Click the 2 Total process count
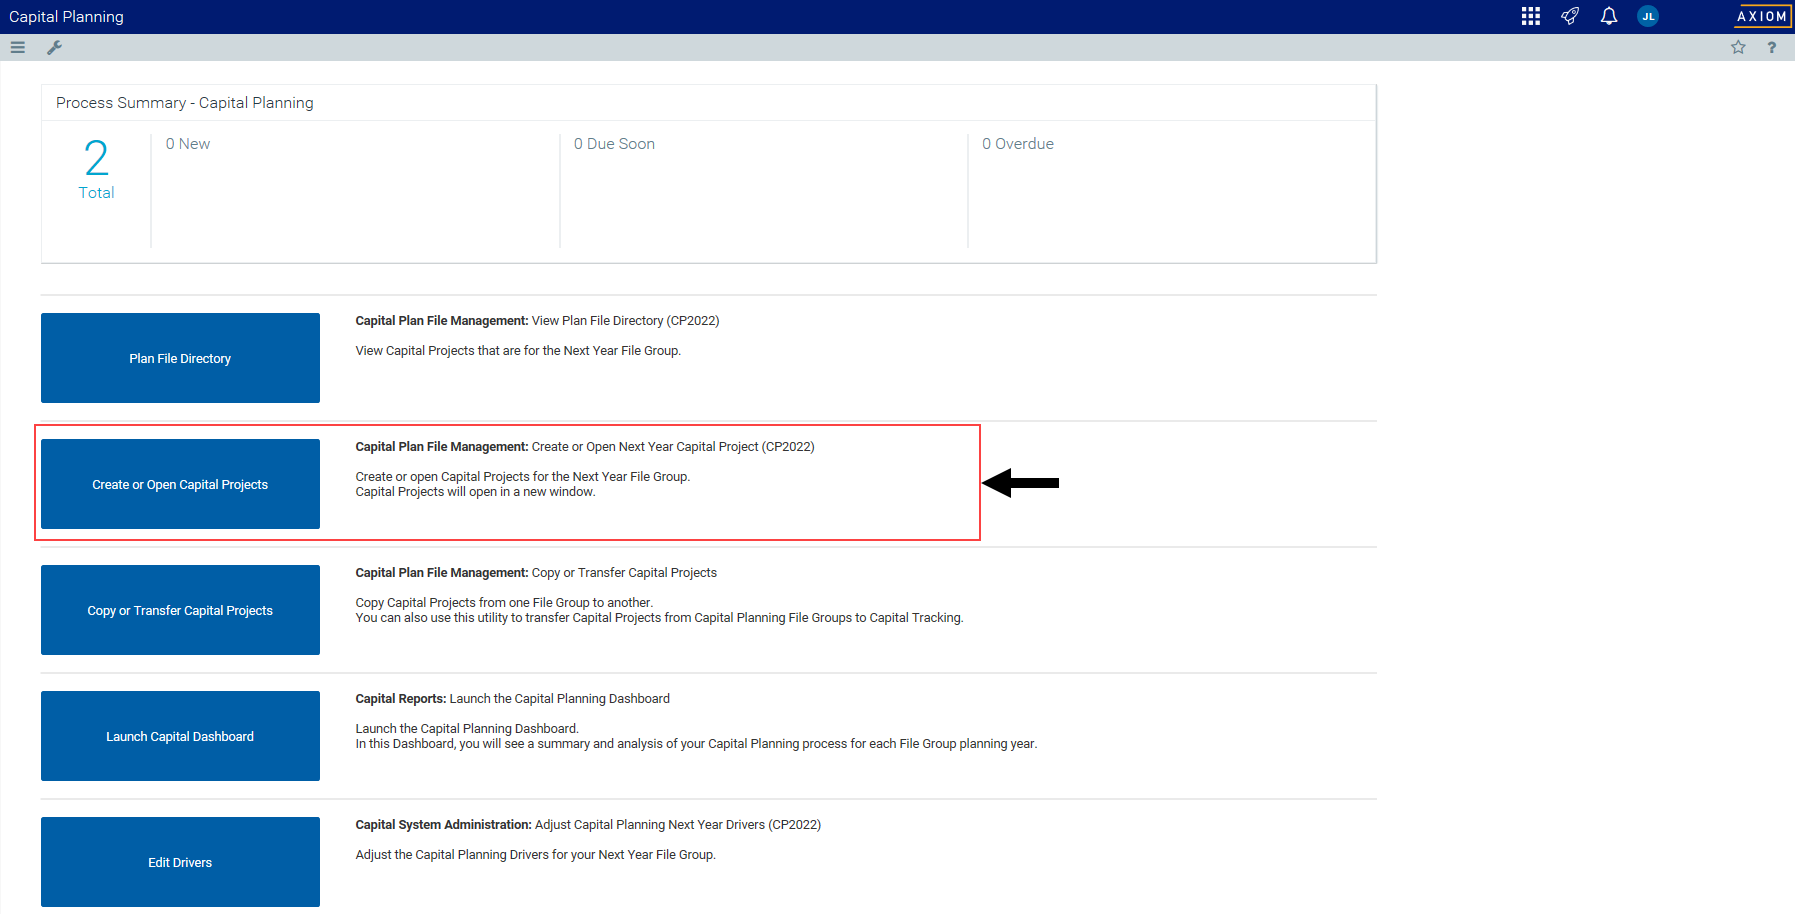The height and width of the screenshot is (914, 1795). coord(96,168)
